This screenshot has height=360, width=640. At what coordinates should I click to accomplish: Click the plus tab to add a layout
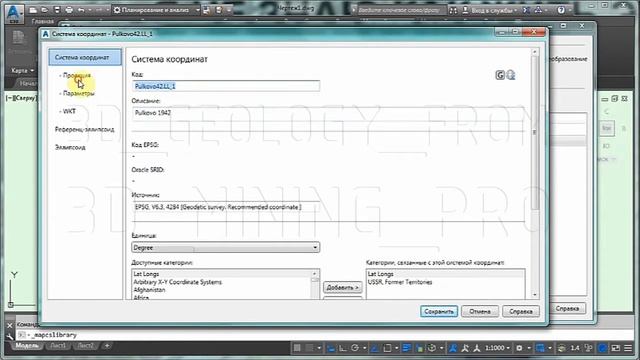pyautogui.click(x=107, y=346)
